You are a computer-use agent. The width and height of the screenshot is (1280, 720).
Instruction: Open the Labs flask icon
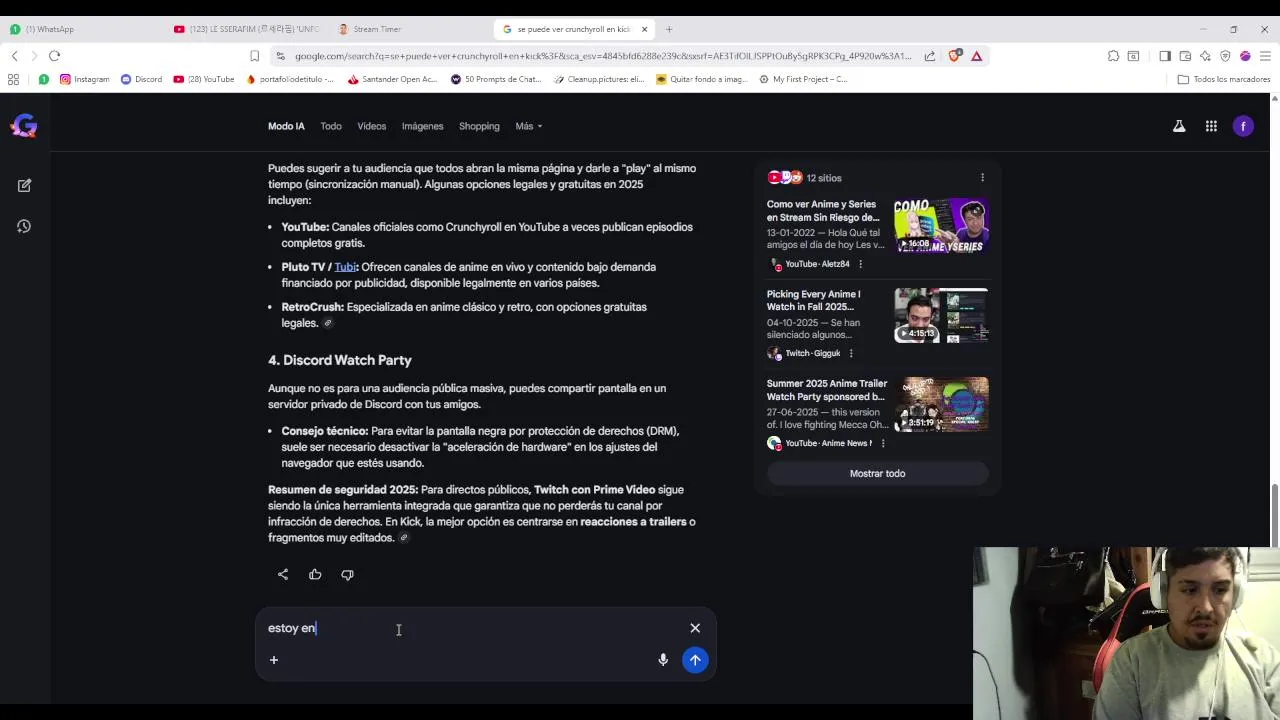[x=1179, y=126]
